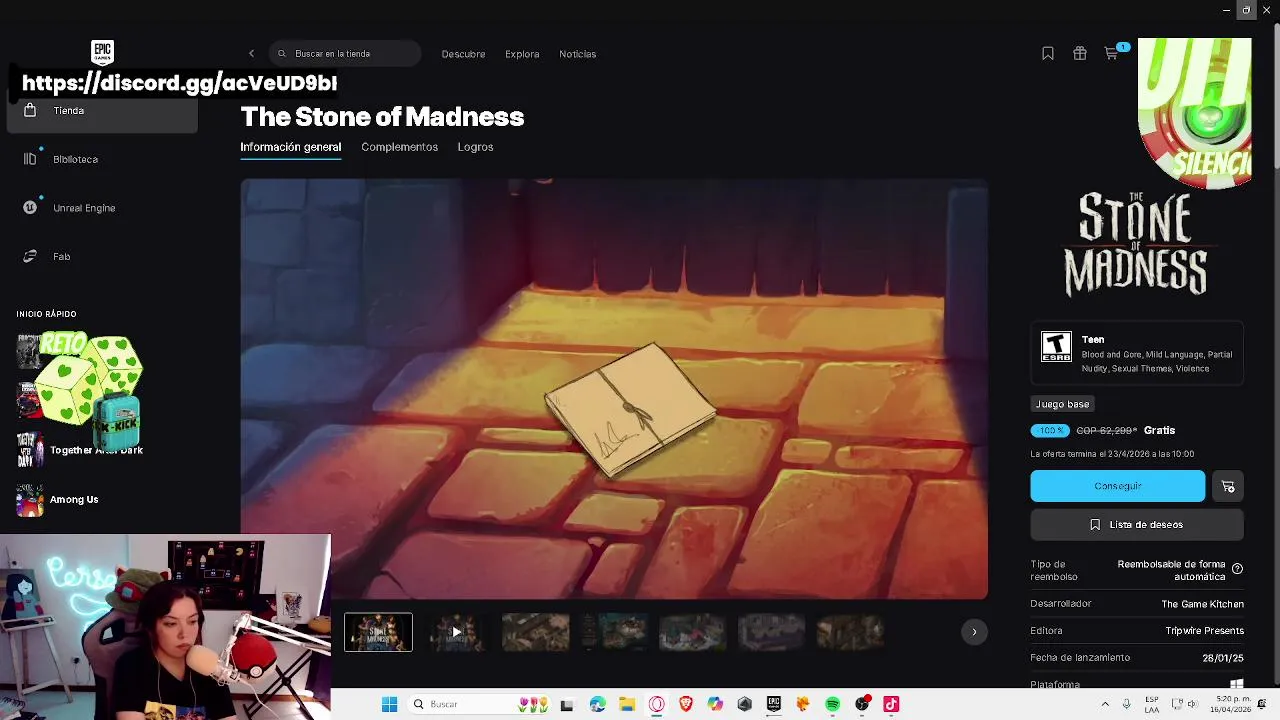The height and width of the screenshot is (720, 1280).
Task: Open Copilot from taskbar
Action: [715, 704]
